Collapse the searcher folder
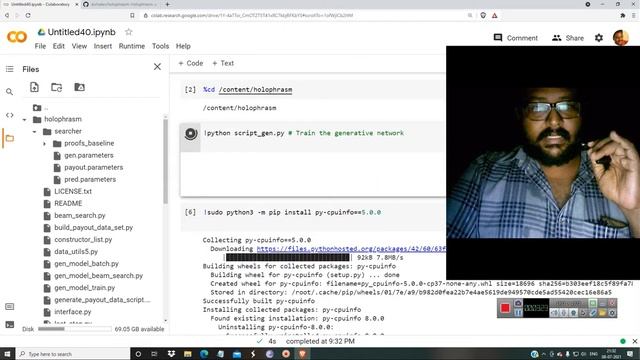640x360 pixels. click(35, 131)
